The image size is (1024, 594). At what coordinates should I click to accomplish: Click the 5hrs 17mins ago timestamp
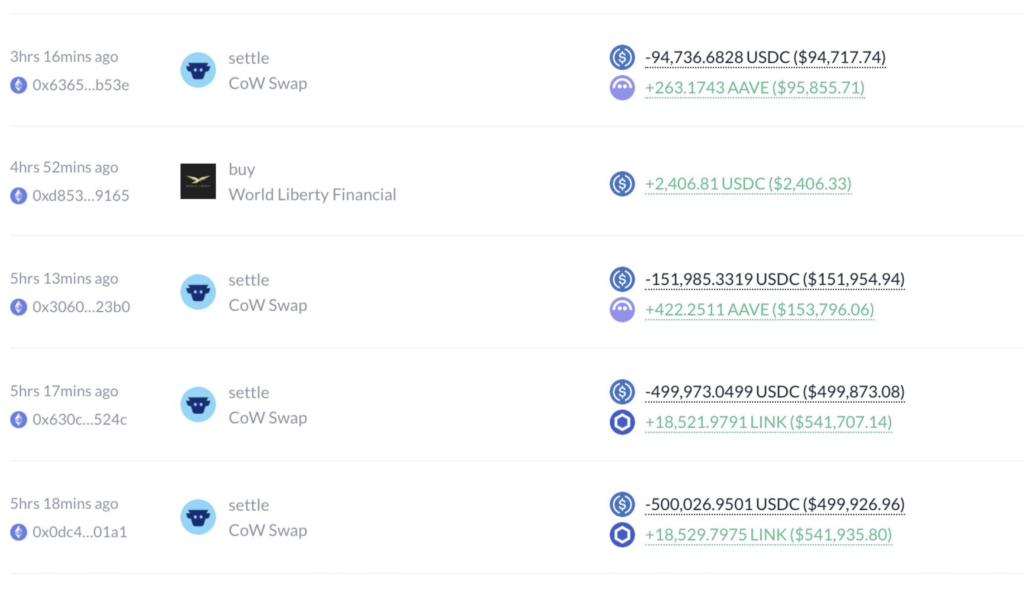(64, 392)
